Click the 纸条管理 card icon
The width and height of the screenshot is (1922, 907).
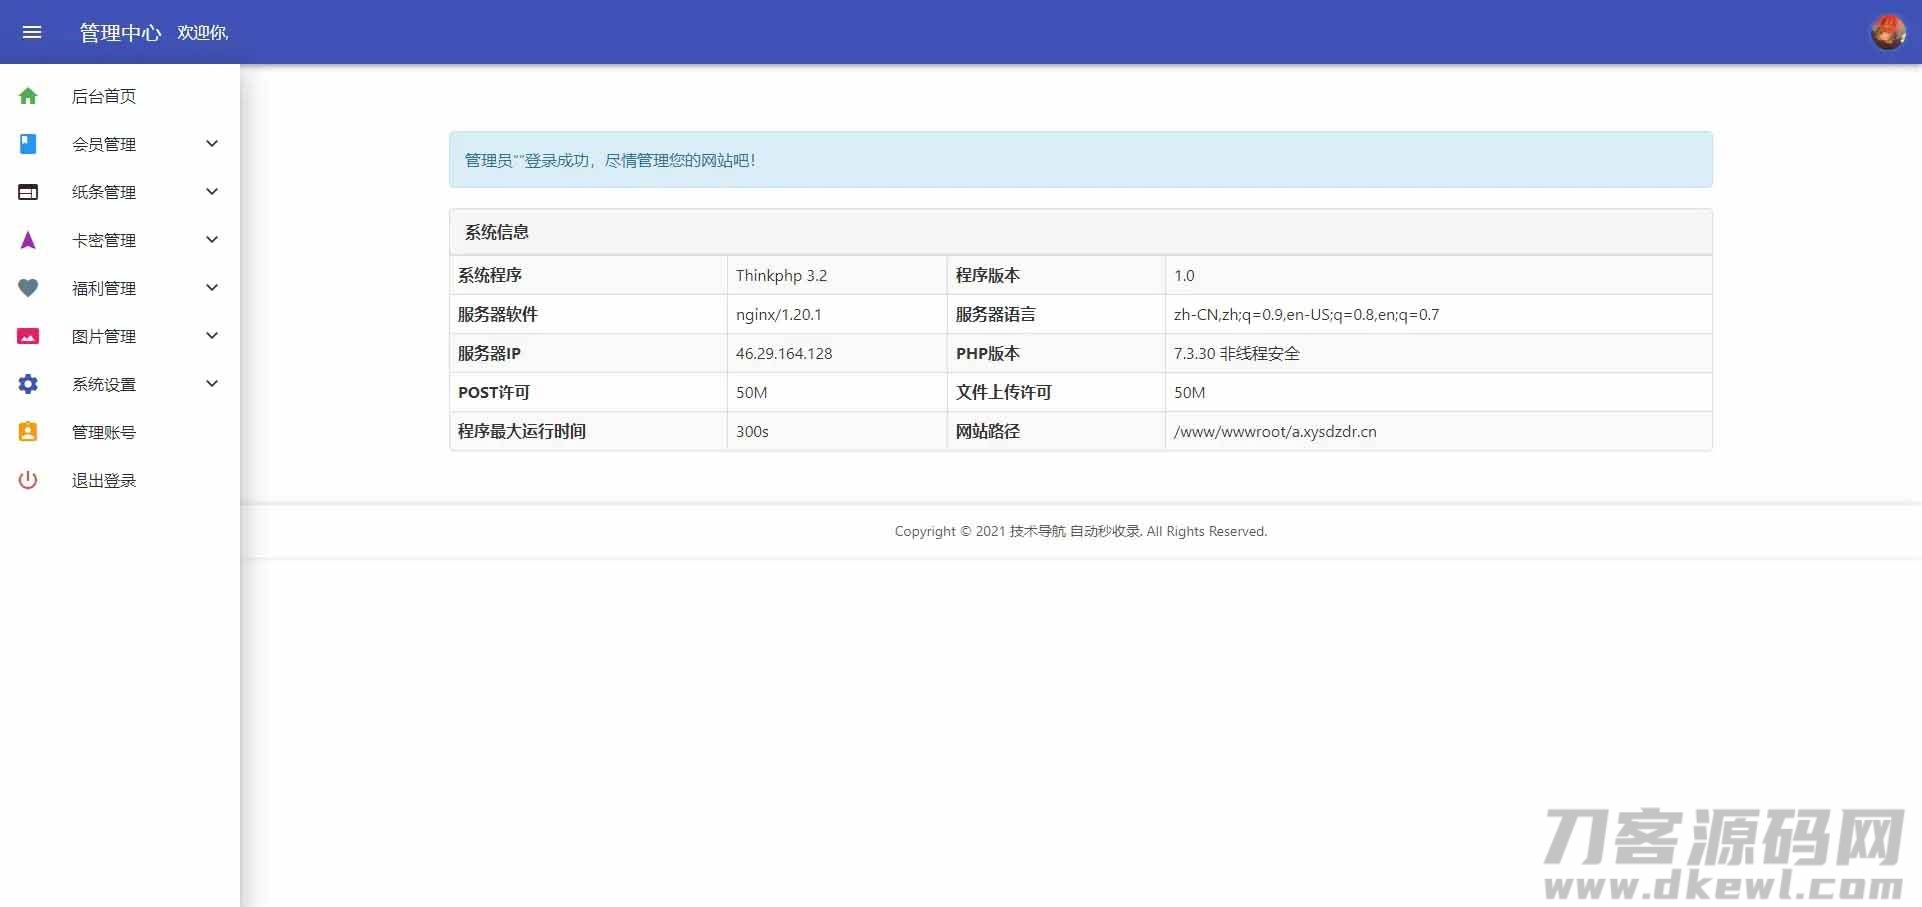click(x=28, y=192)
